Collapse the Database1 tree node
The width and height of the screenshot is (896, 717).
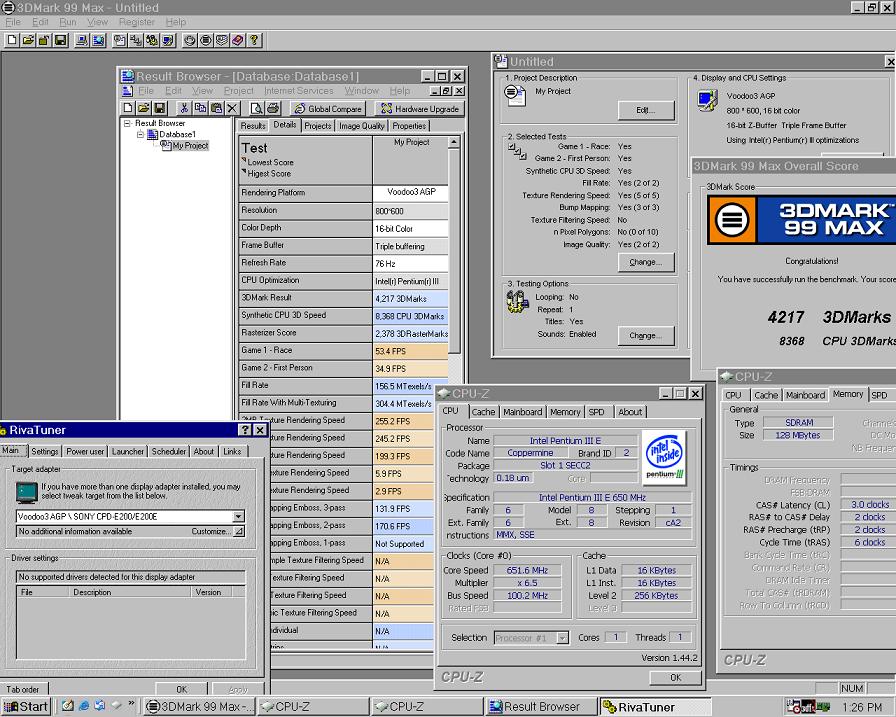click(x=140, y=135)
